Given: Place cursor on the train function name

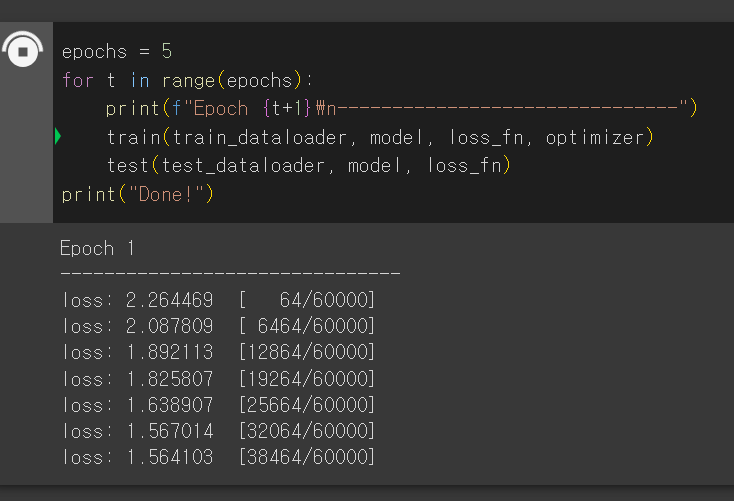Looking at the screenshot, I should 133,137.
